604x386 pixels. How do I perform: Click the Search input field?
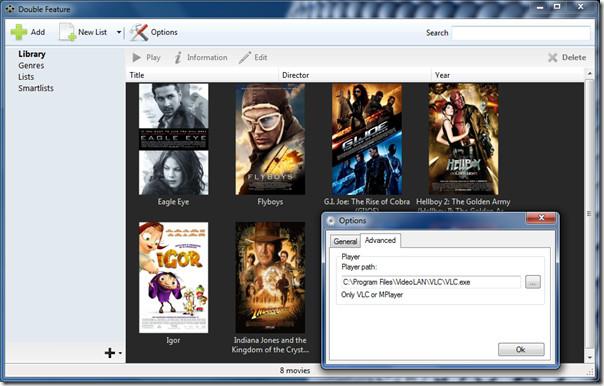coord(521,33)
